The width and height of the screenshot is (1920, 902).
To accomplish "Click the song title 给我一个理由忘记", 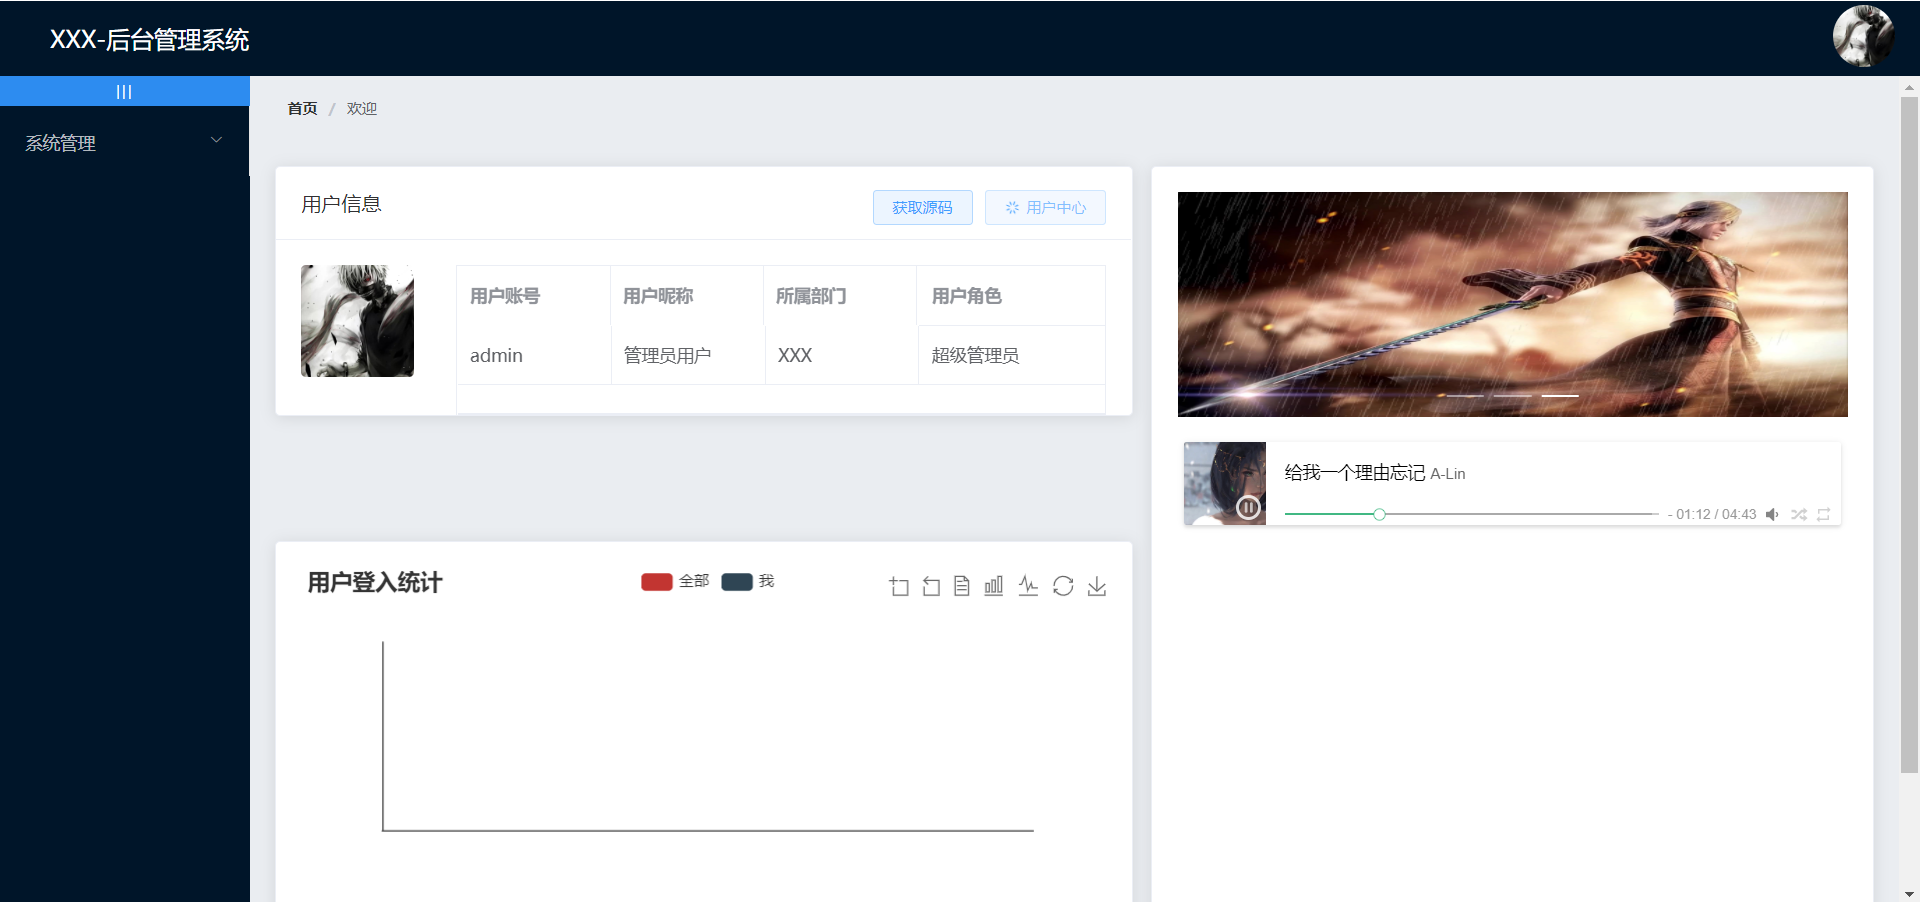I will (x=1355, y=473).
